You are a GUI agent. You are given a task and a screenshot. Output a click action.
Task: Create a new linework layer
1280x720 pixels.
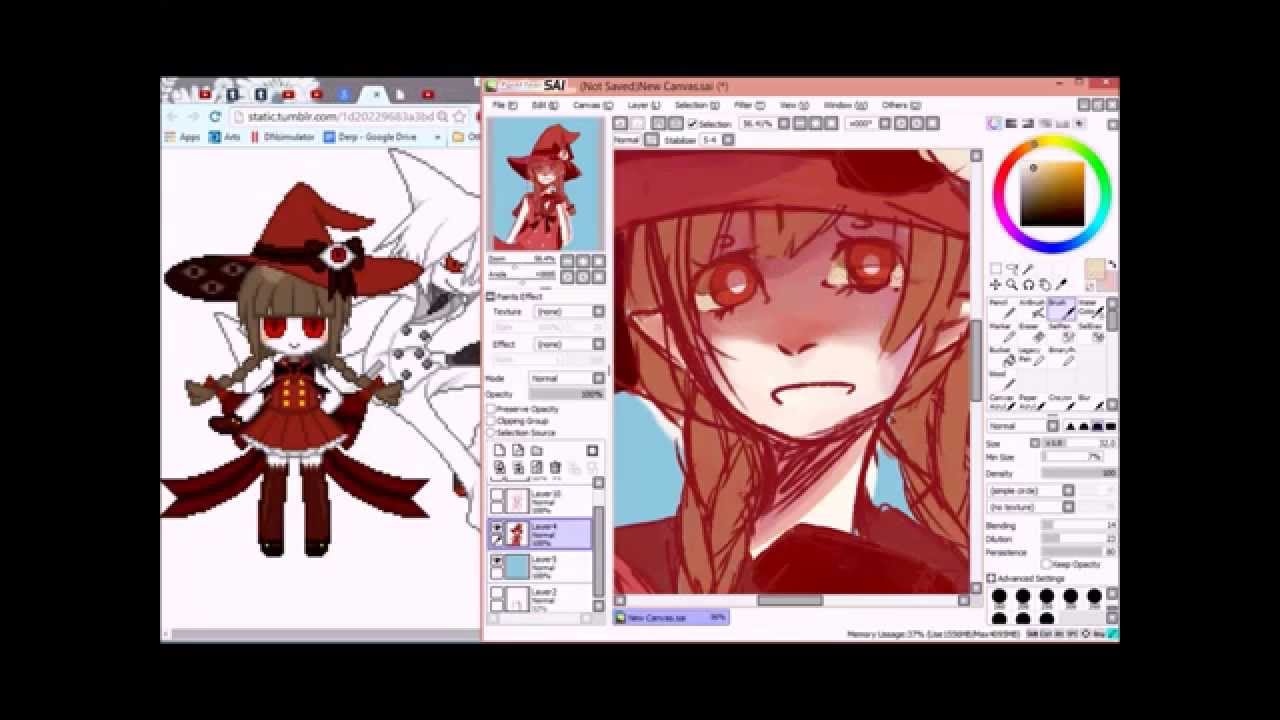(518, 451)
